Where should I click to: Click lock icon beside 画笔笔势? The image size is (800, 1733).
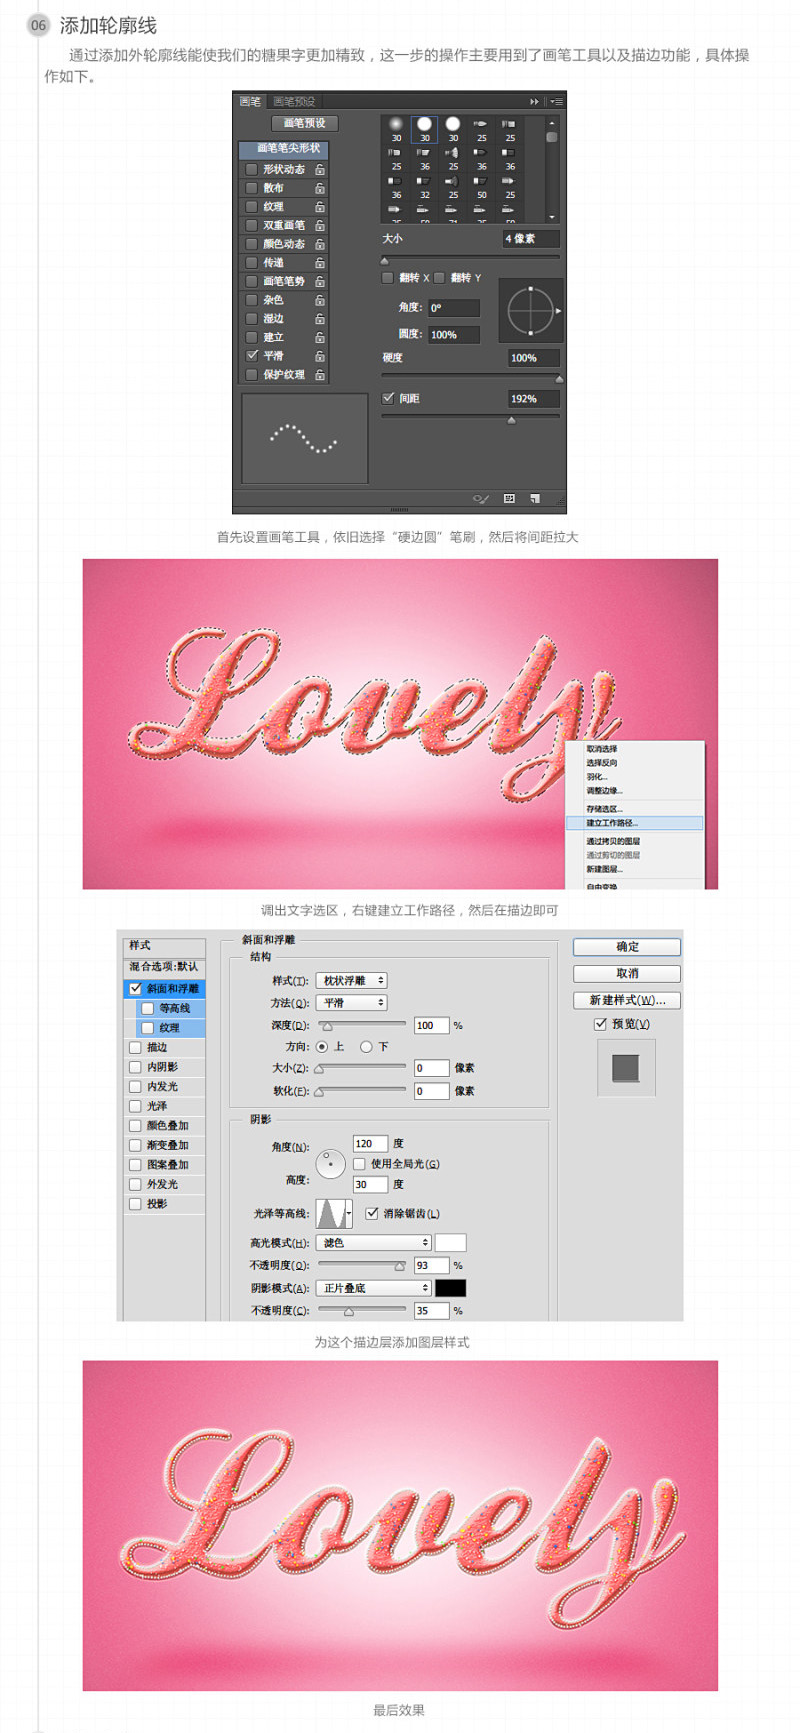320,281
